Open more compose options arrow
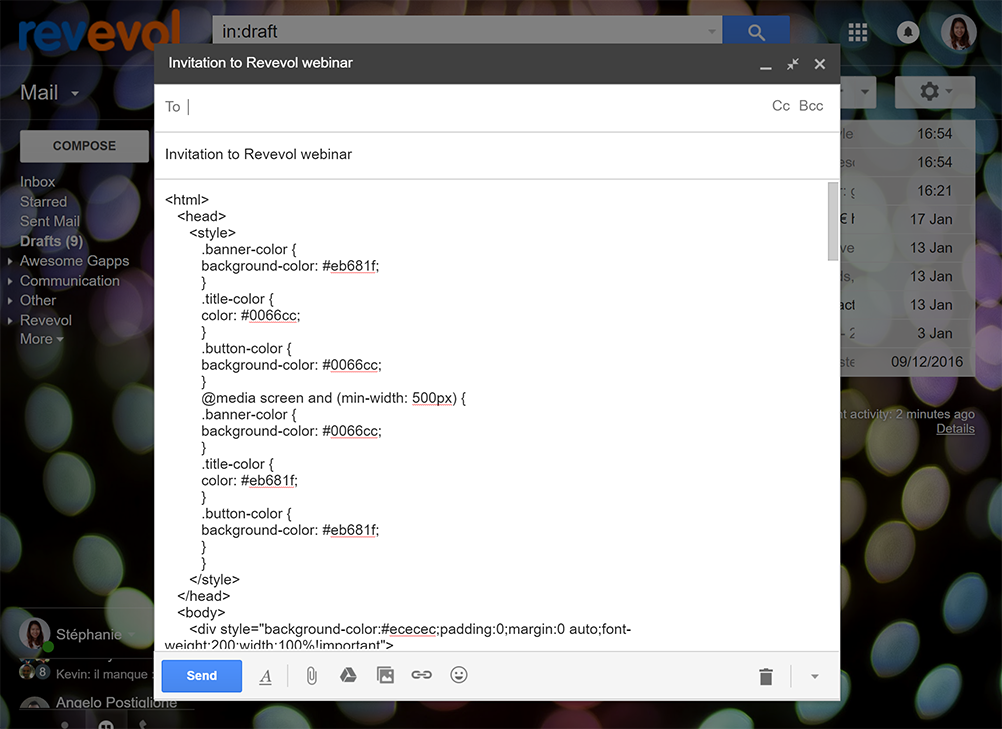 (815, 676)
